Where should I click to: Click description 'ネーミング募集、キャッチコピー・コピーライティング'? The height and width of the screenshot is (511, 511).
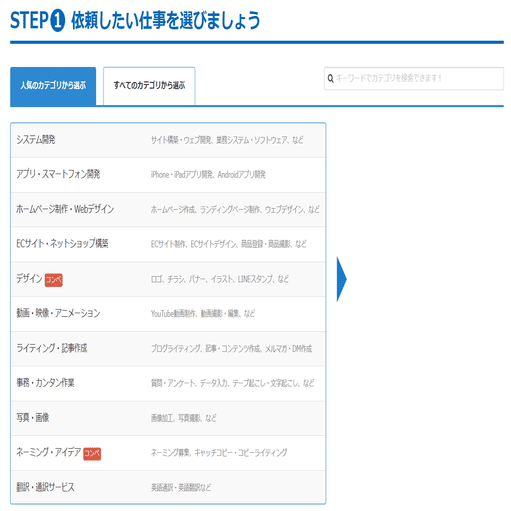tap(219, 453)
